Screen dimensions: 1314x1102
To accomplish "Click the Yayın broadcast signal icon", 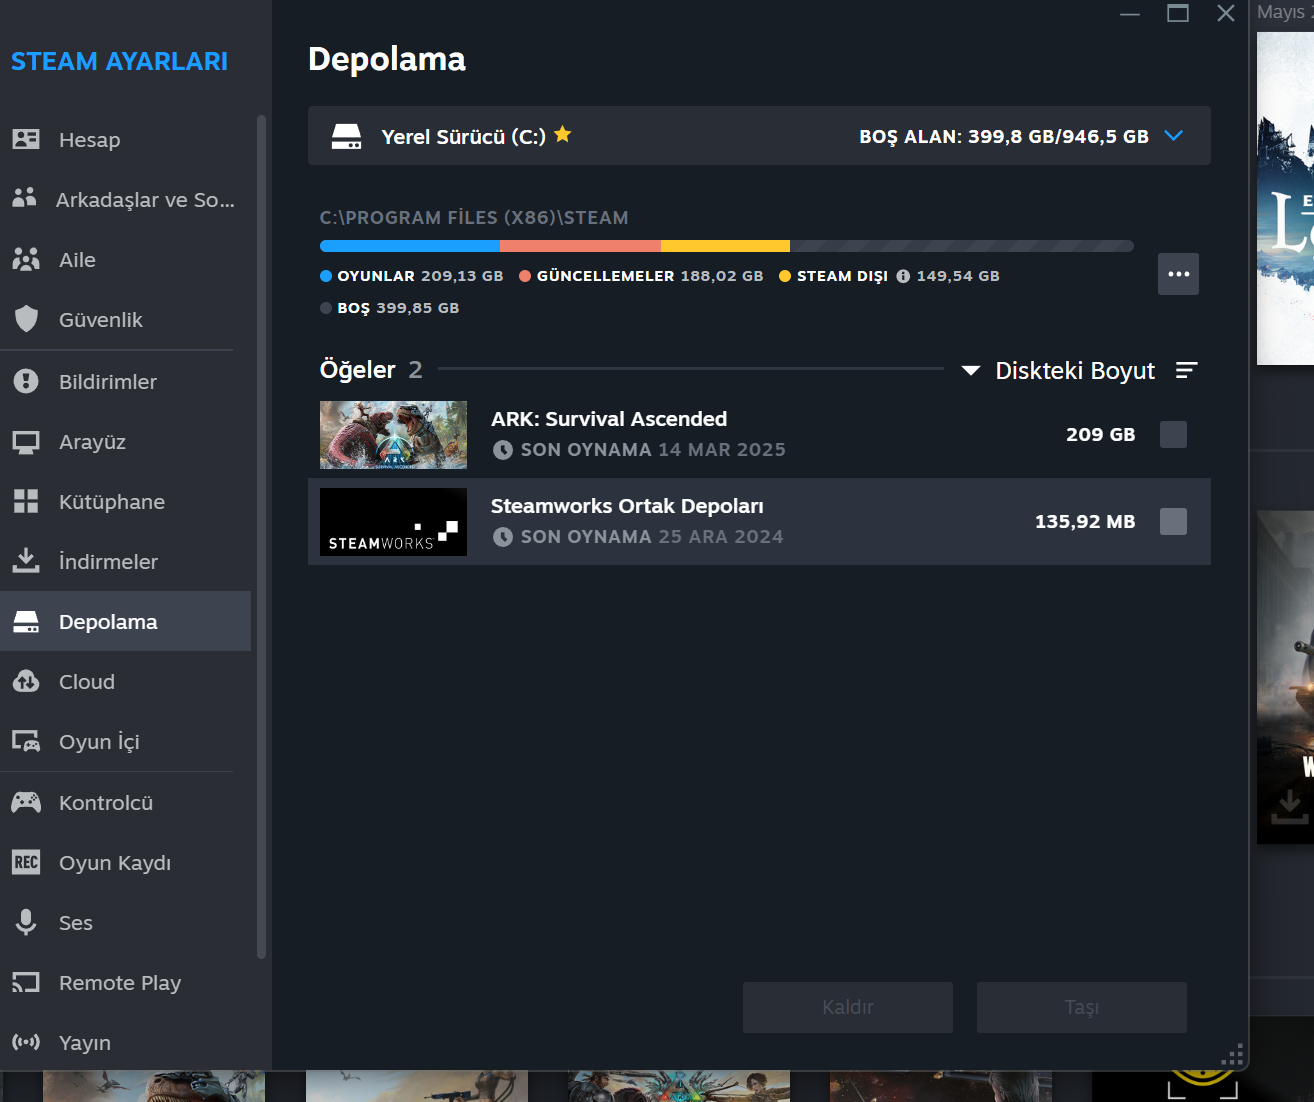I will click(26, 1042).
